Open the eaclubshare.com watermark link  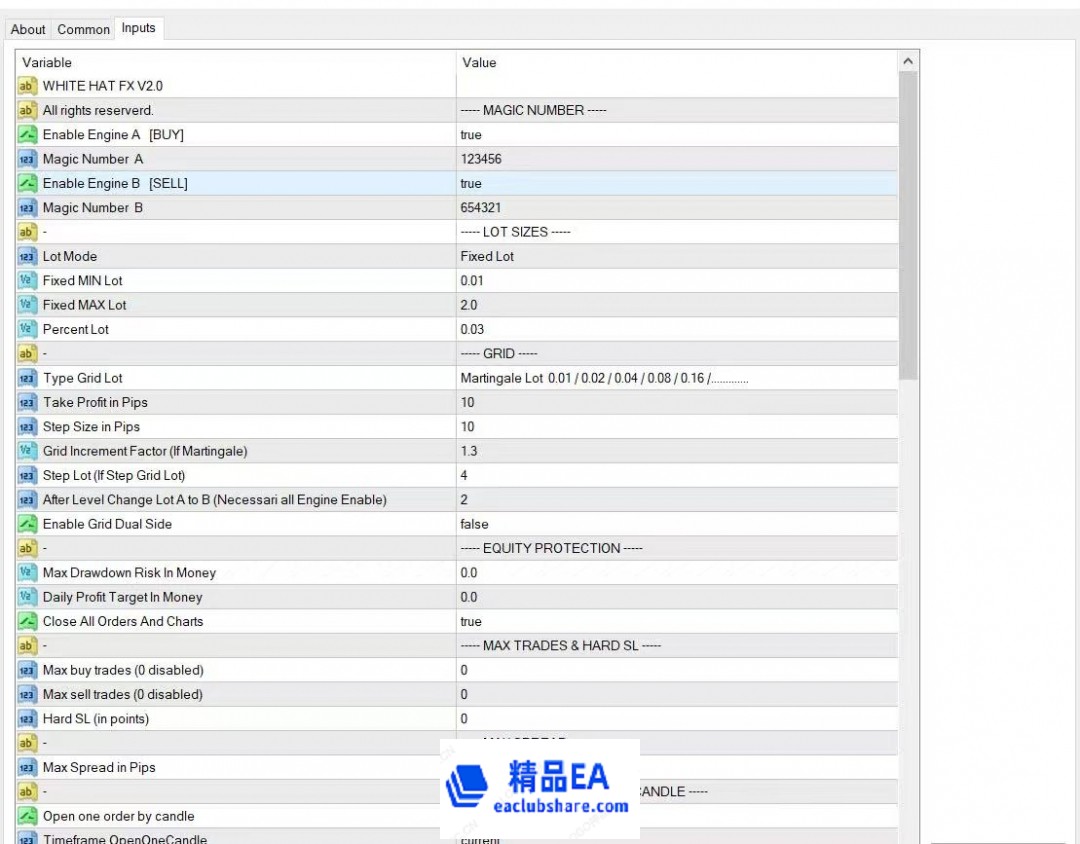560,806
